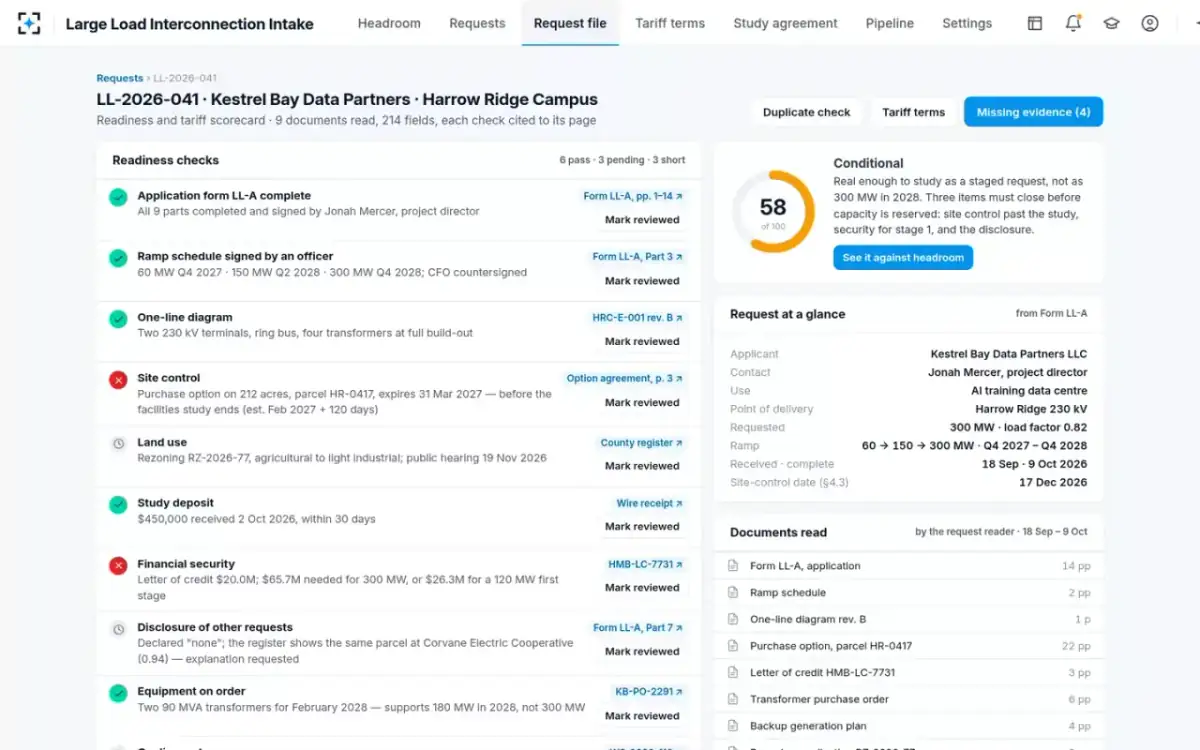Image resolution: width=1200 pixels, height=750 pixels.
Task: Open document row Purchase option, parcel HR-0417
Action: [x=909, y=646]
